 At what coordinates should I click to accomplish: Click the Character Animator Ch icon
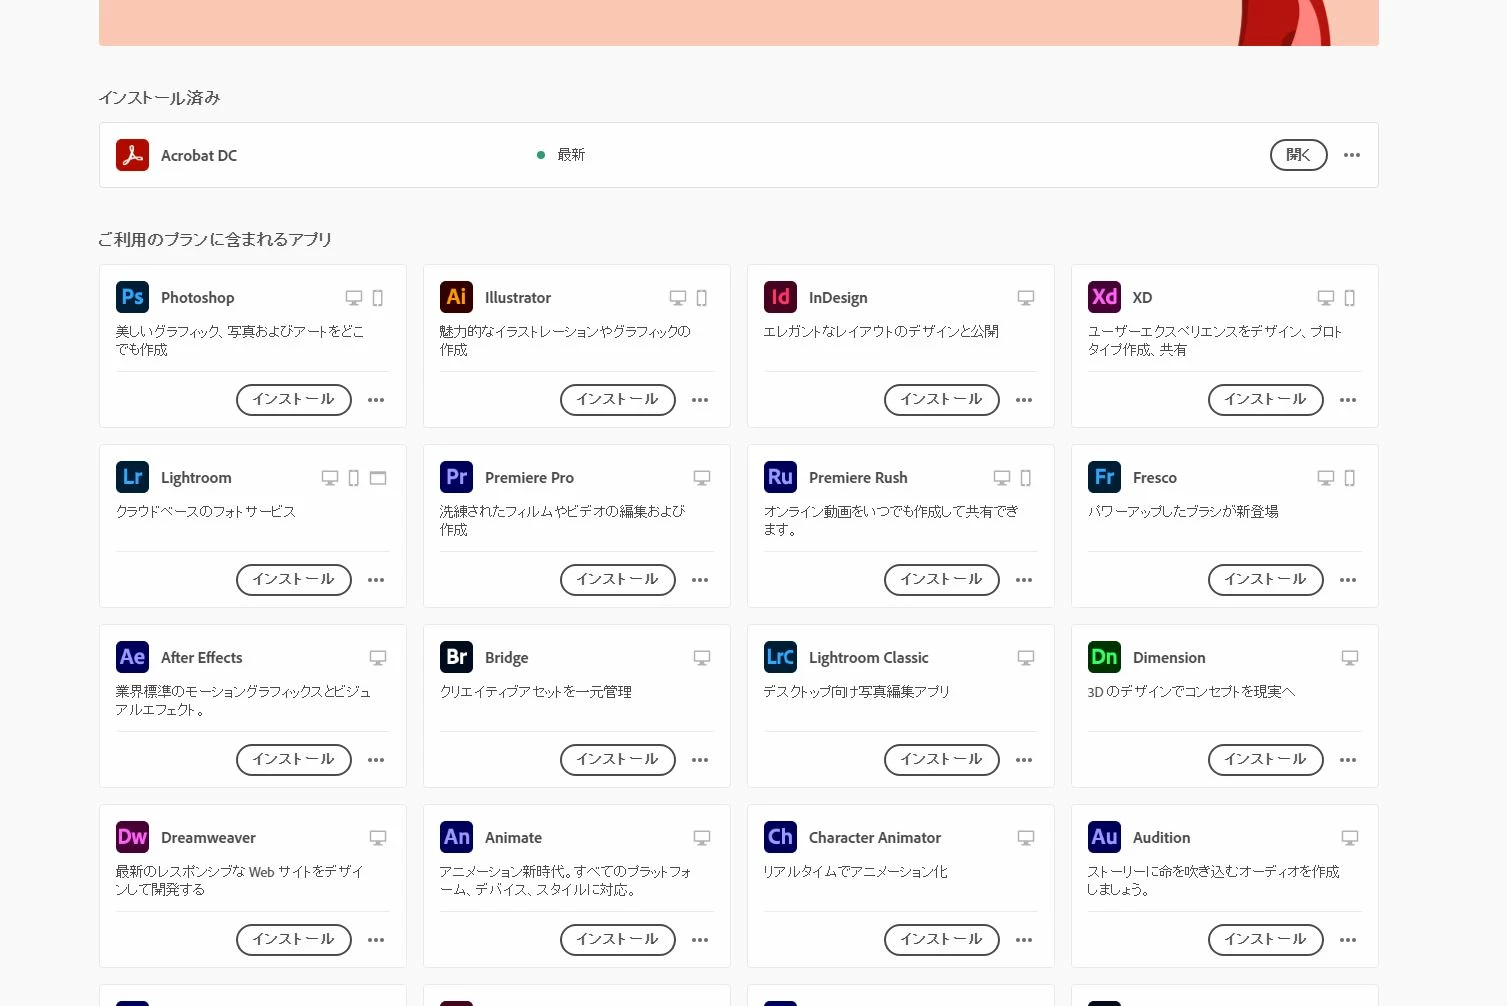(x=780, y=837)
